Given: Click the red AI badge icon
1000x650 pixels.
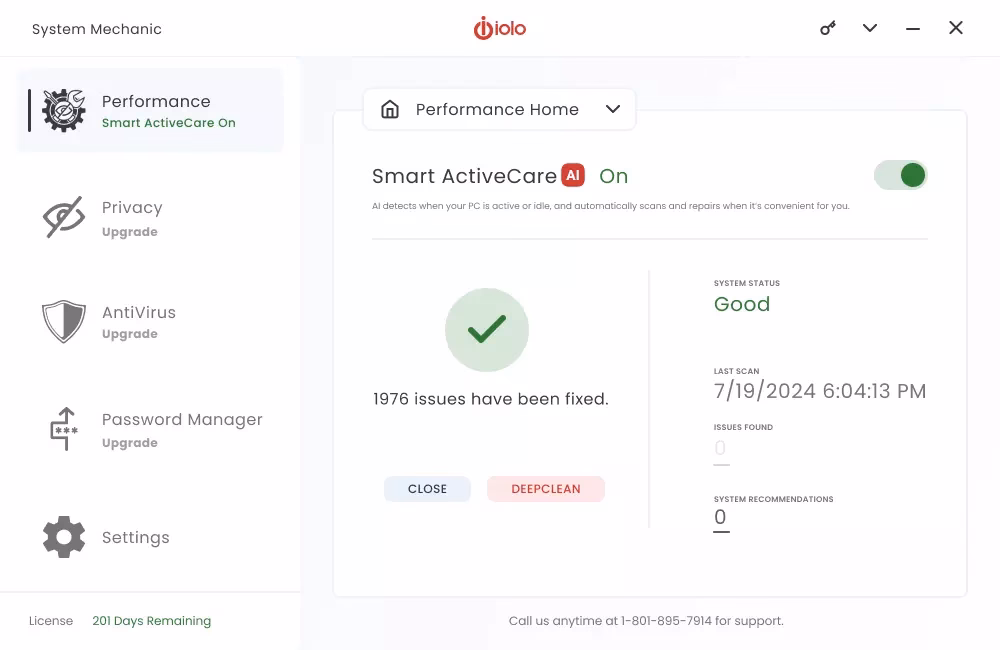Looking at the screenshot, I should pyautogui.click(x=573, y=175).
